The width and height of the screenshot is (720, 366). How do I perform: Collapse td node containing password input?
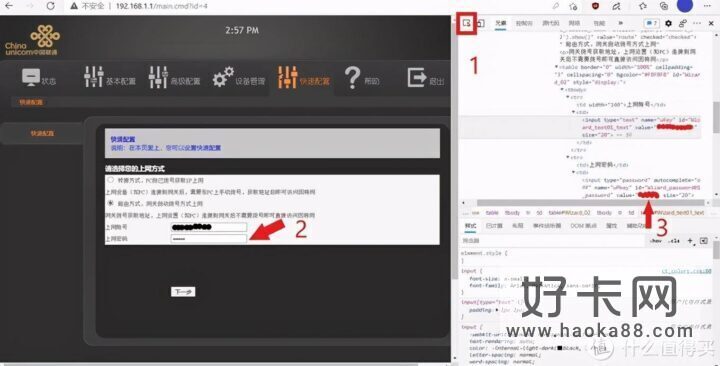(x=573, y=172)
